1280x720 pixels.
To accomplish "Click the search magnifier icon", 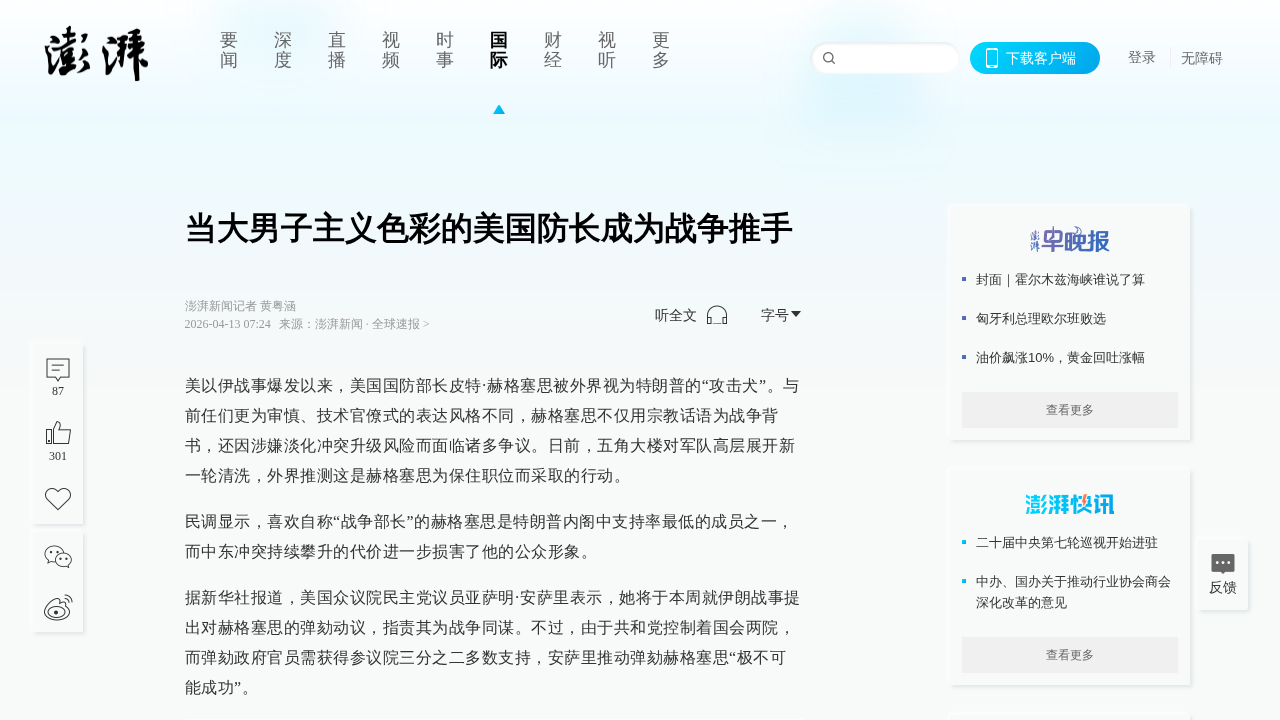I will click(x=829, y=58).
